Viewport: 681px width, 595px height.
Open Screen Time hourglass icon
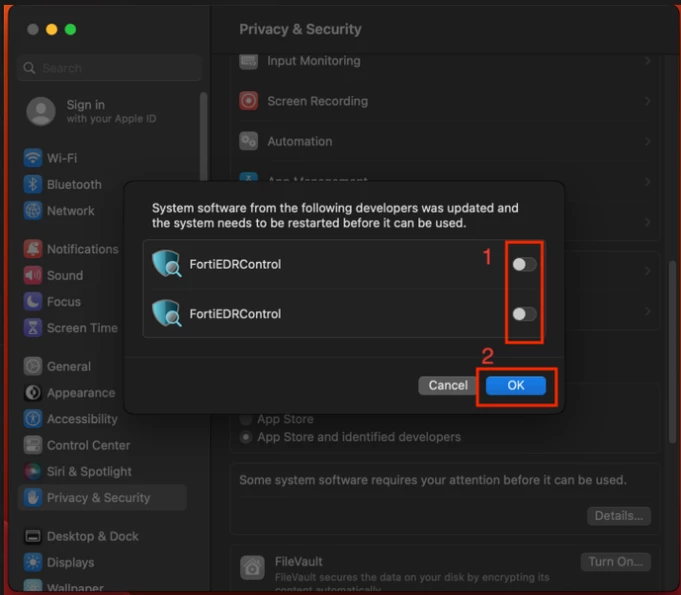tap(33, 328)
